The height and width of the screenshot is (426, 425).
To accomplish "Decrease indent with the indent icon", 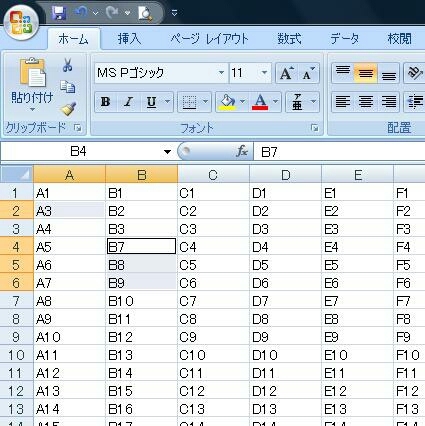I will [x=415, y=102].
